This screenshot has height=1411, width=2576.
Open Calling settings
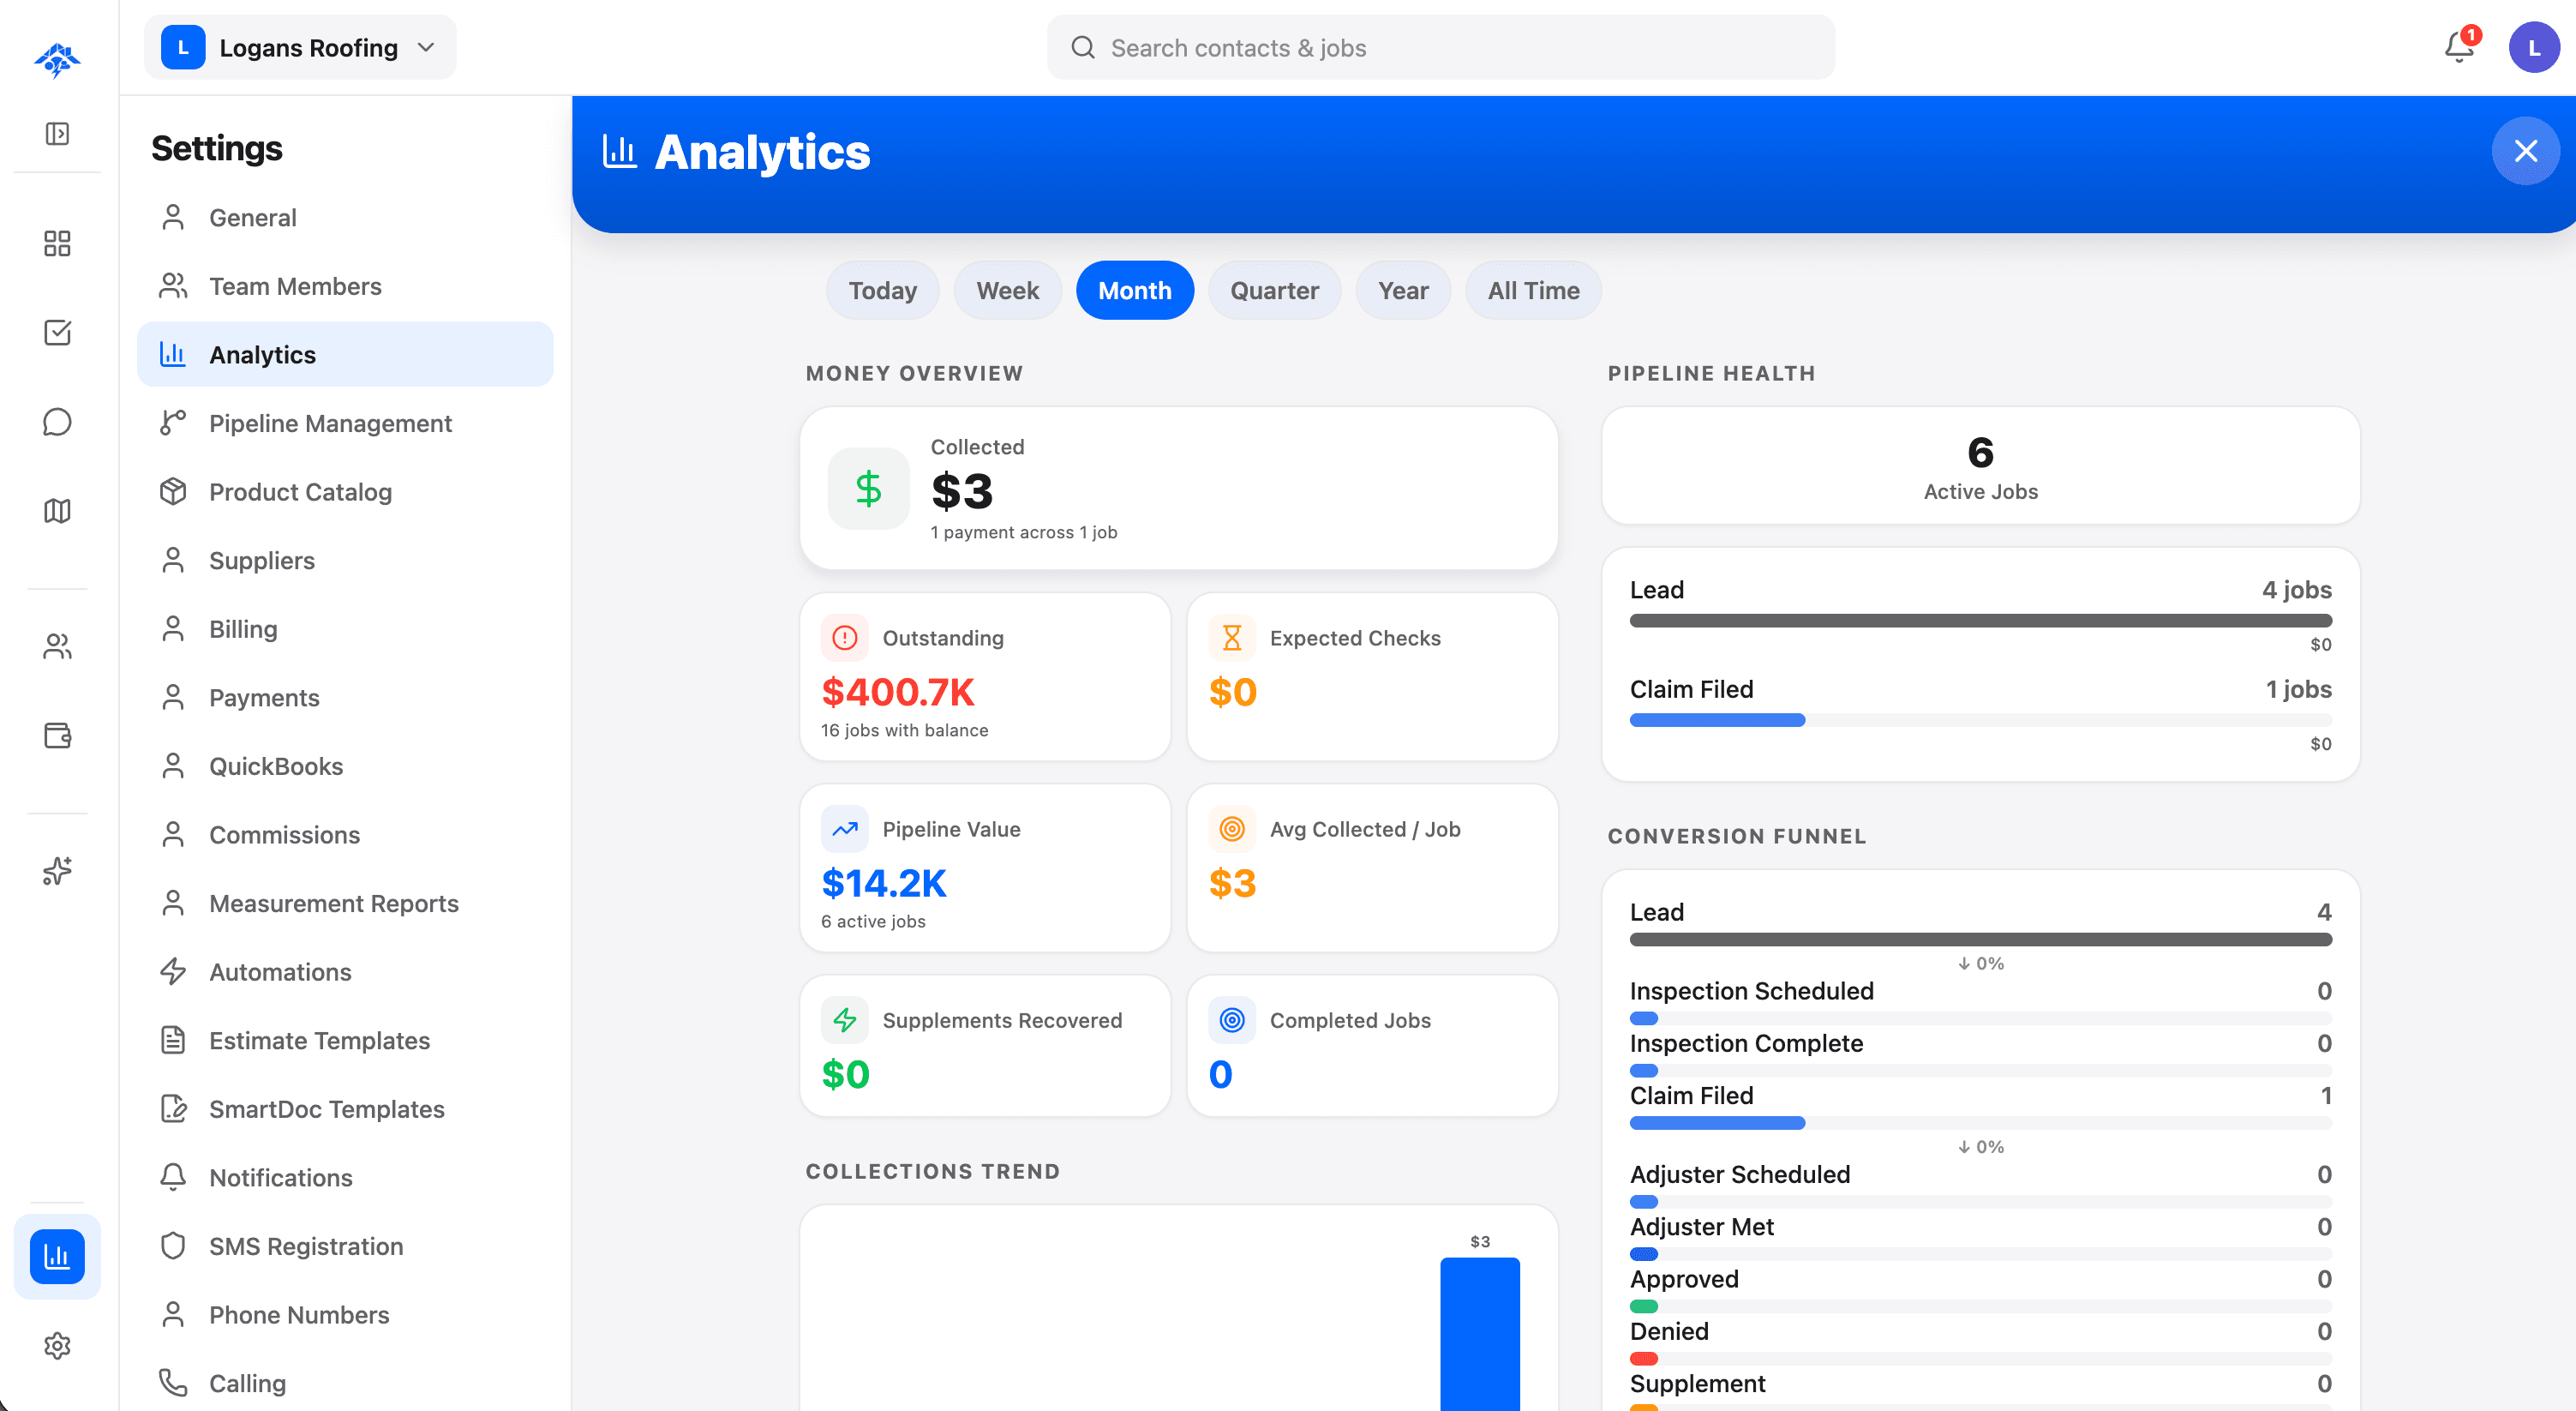tap(345, 1383)
